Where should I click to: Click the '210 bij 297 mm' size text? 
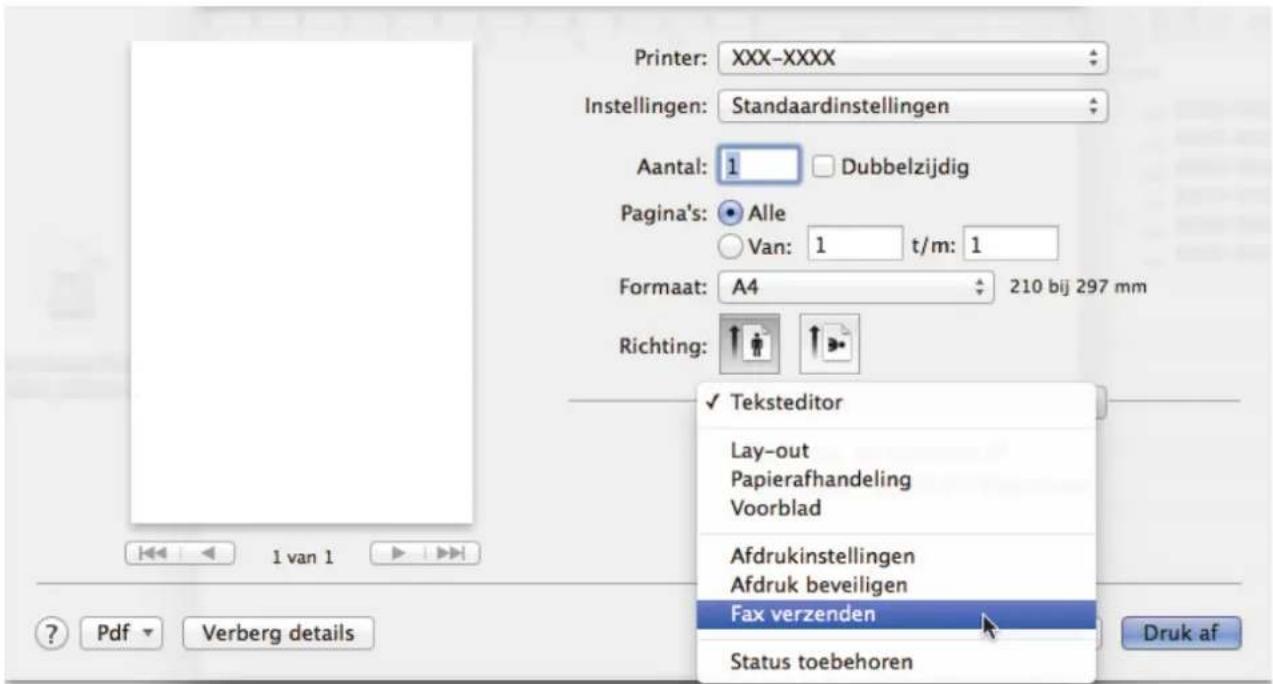(1076, 286)
